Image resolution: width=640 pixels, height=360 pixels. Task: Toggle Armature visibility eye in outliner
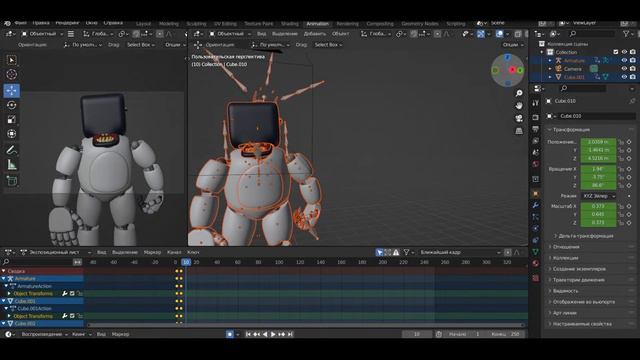coord(624,60)
